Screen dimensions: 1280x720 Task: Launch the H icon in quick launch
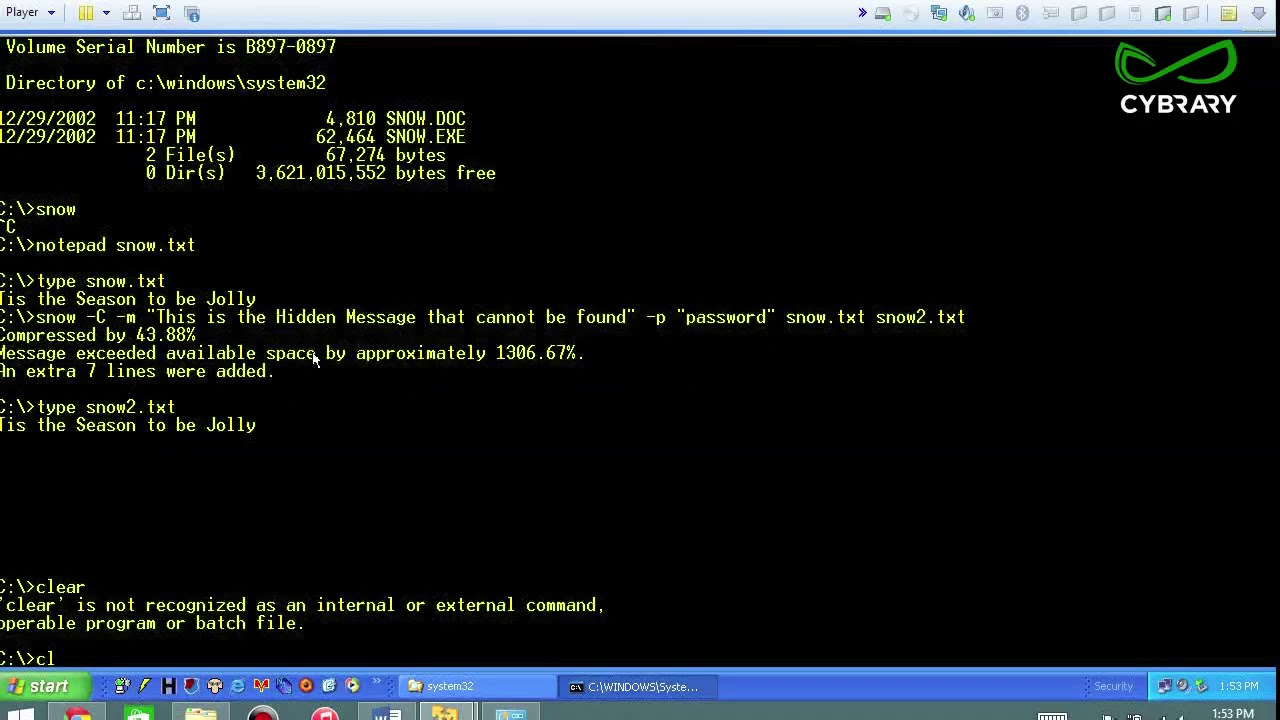pos(168,686)
